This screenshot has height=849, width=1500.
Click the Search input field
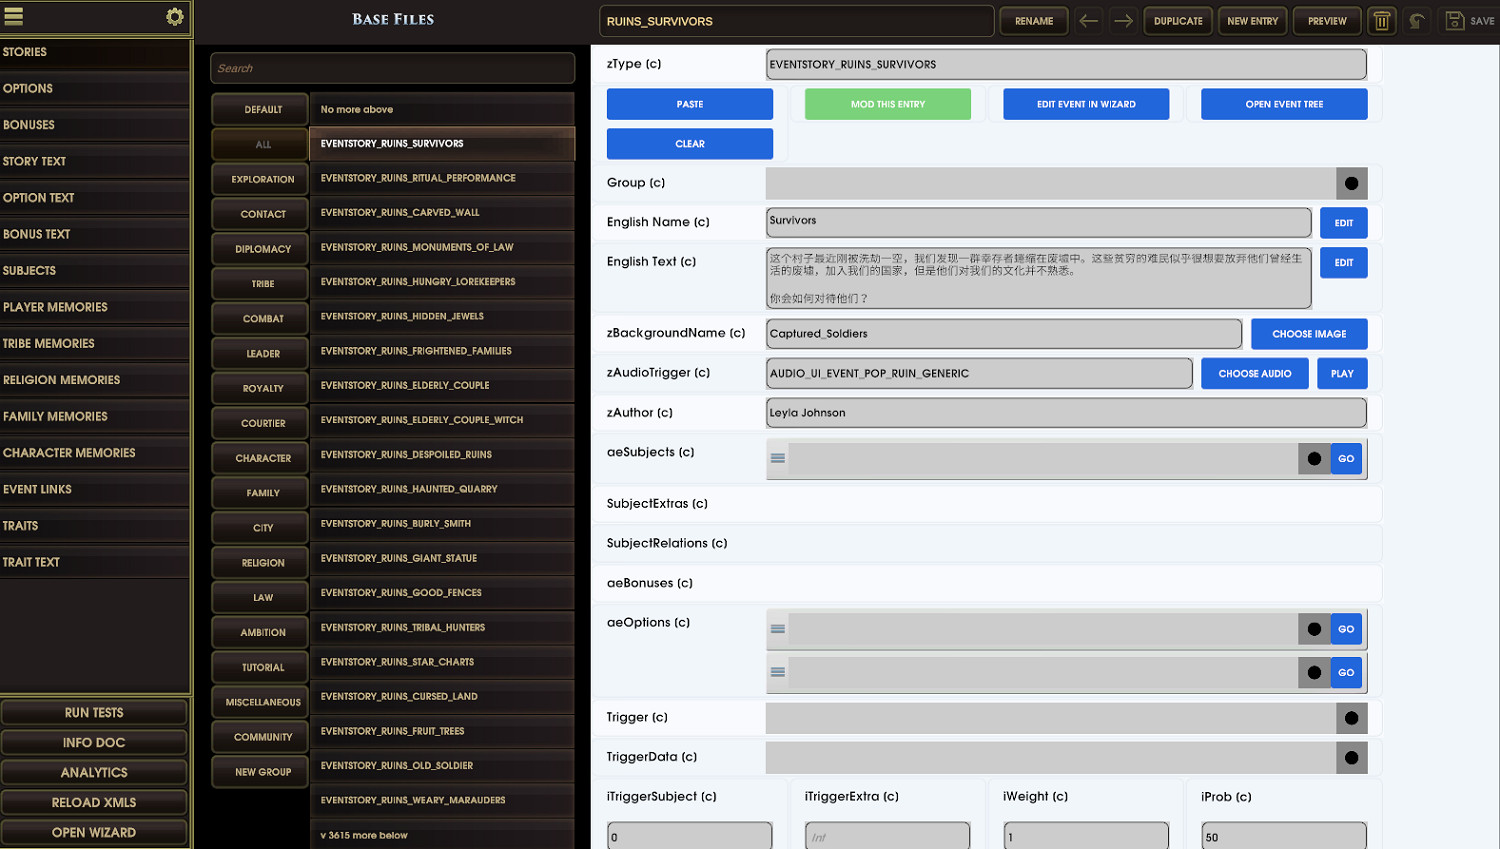(392, 69)
